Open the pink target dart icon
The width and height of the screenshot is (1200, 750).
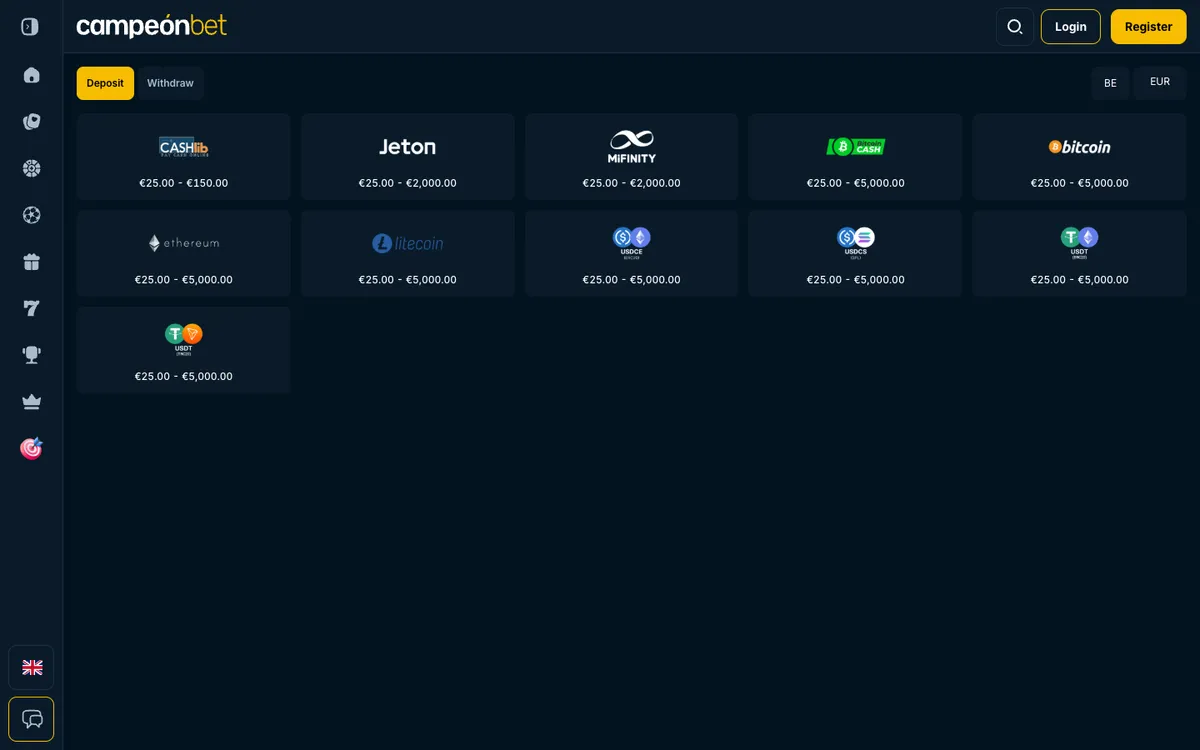pyautogui.click(x=31, y=448)
